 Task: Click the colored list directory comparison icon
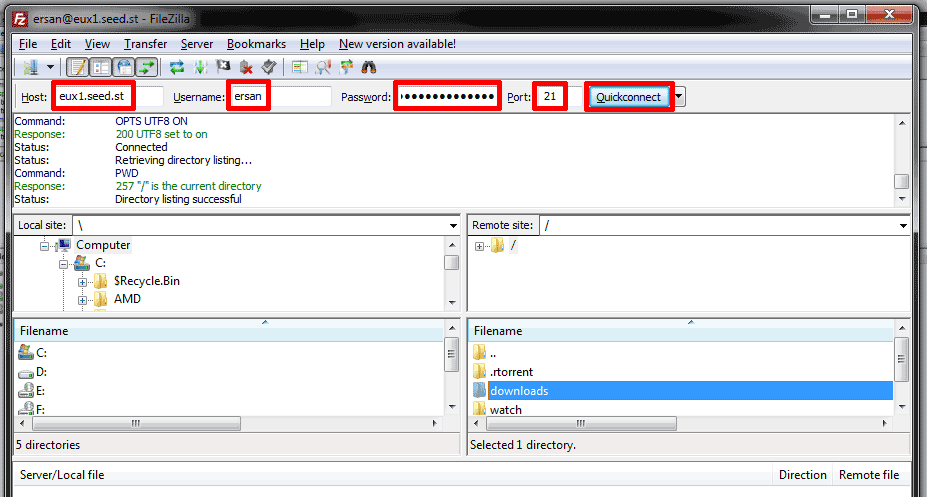[x=300, y=67]
